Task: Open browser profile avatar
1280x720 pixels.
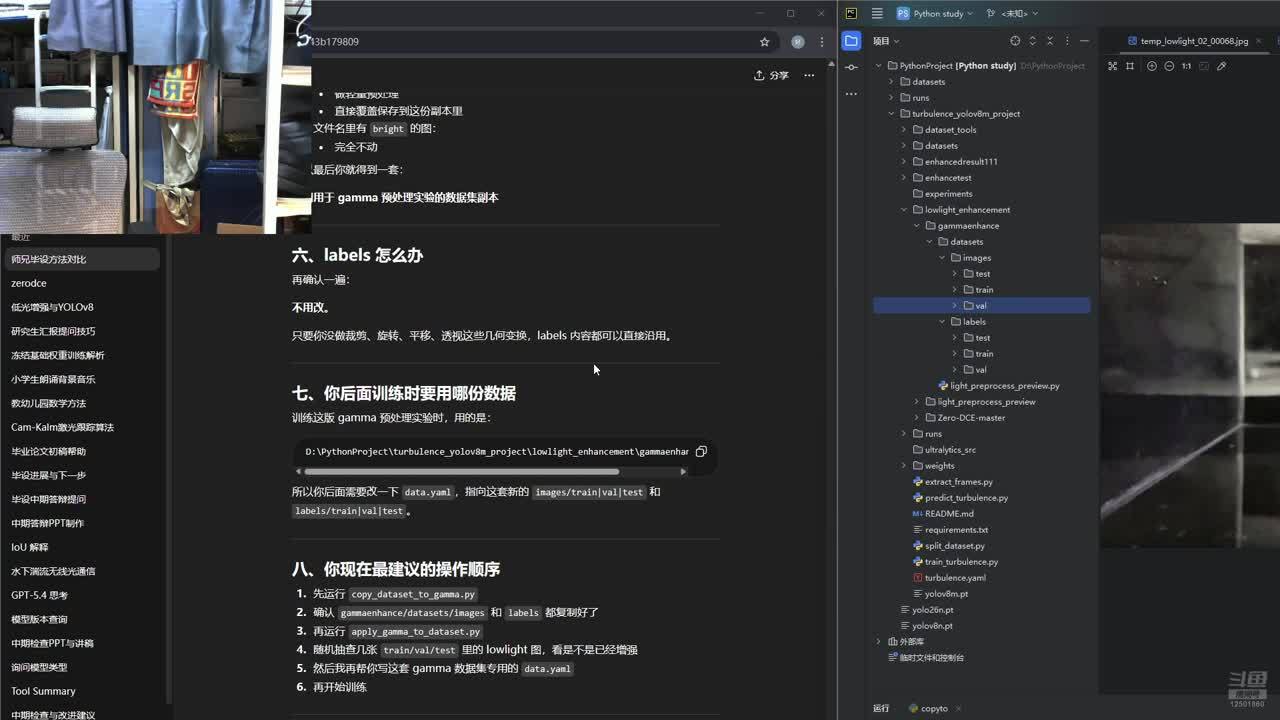Action: click(x=798, y=42)
